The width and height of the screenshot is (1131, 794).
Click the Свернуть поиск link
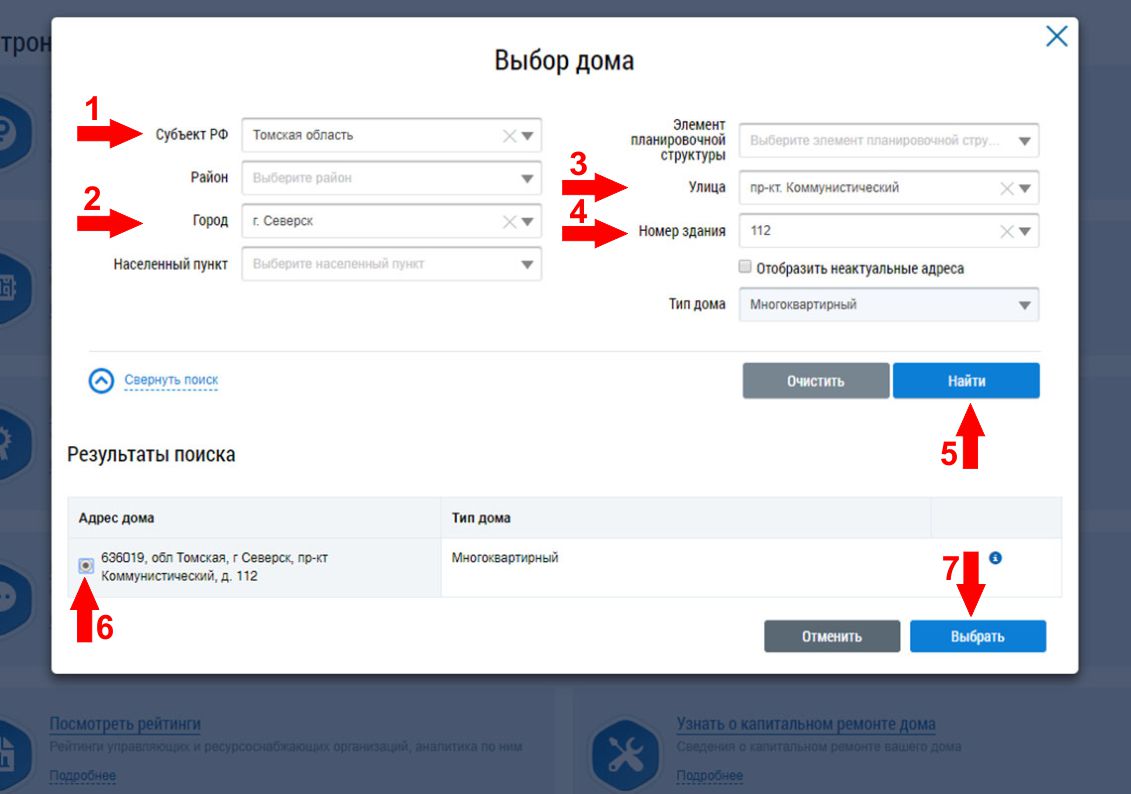coord(171,379)
